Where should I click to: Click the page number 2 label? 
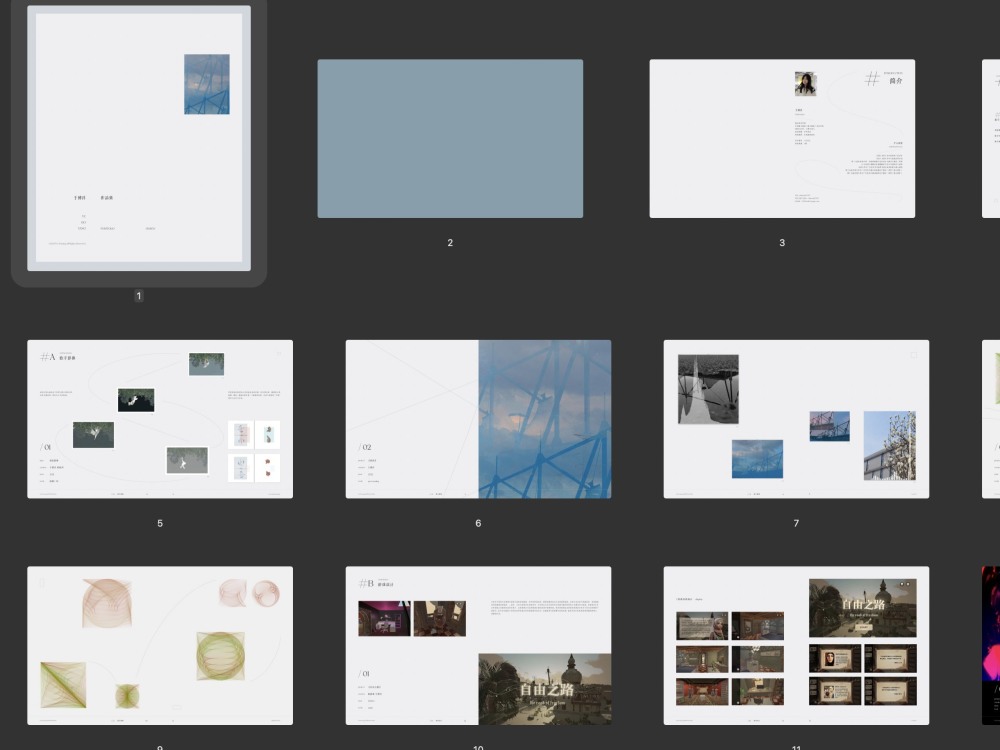pos(450,242)
